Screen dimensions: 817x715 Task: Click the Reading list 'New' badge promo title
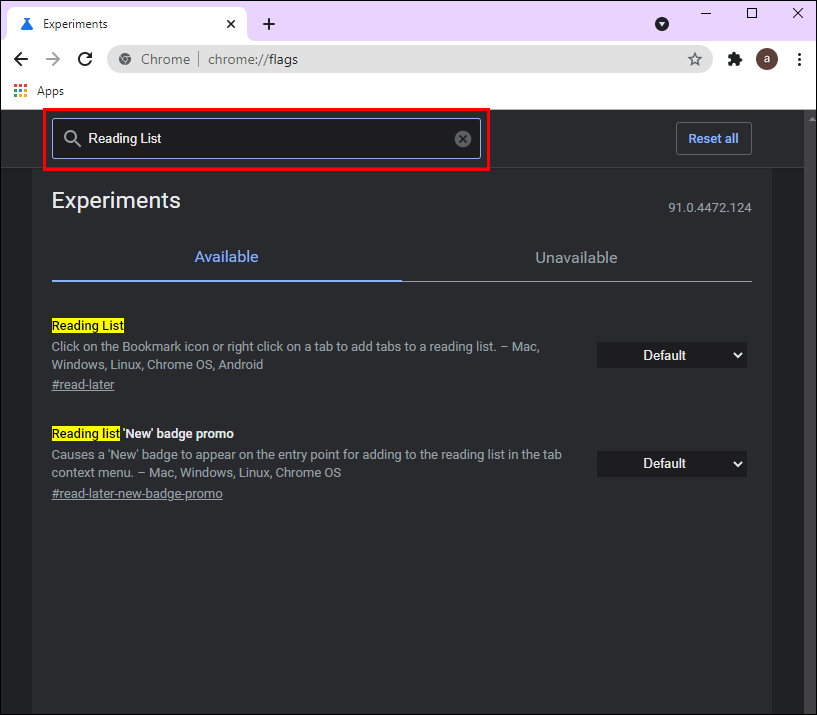(x=143, y=434)
